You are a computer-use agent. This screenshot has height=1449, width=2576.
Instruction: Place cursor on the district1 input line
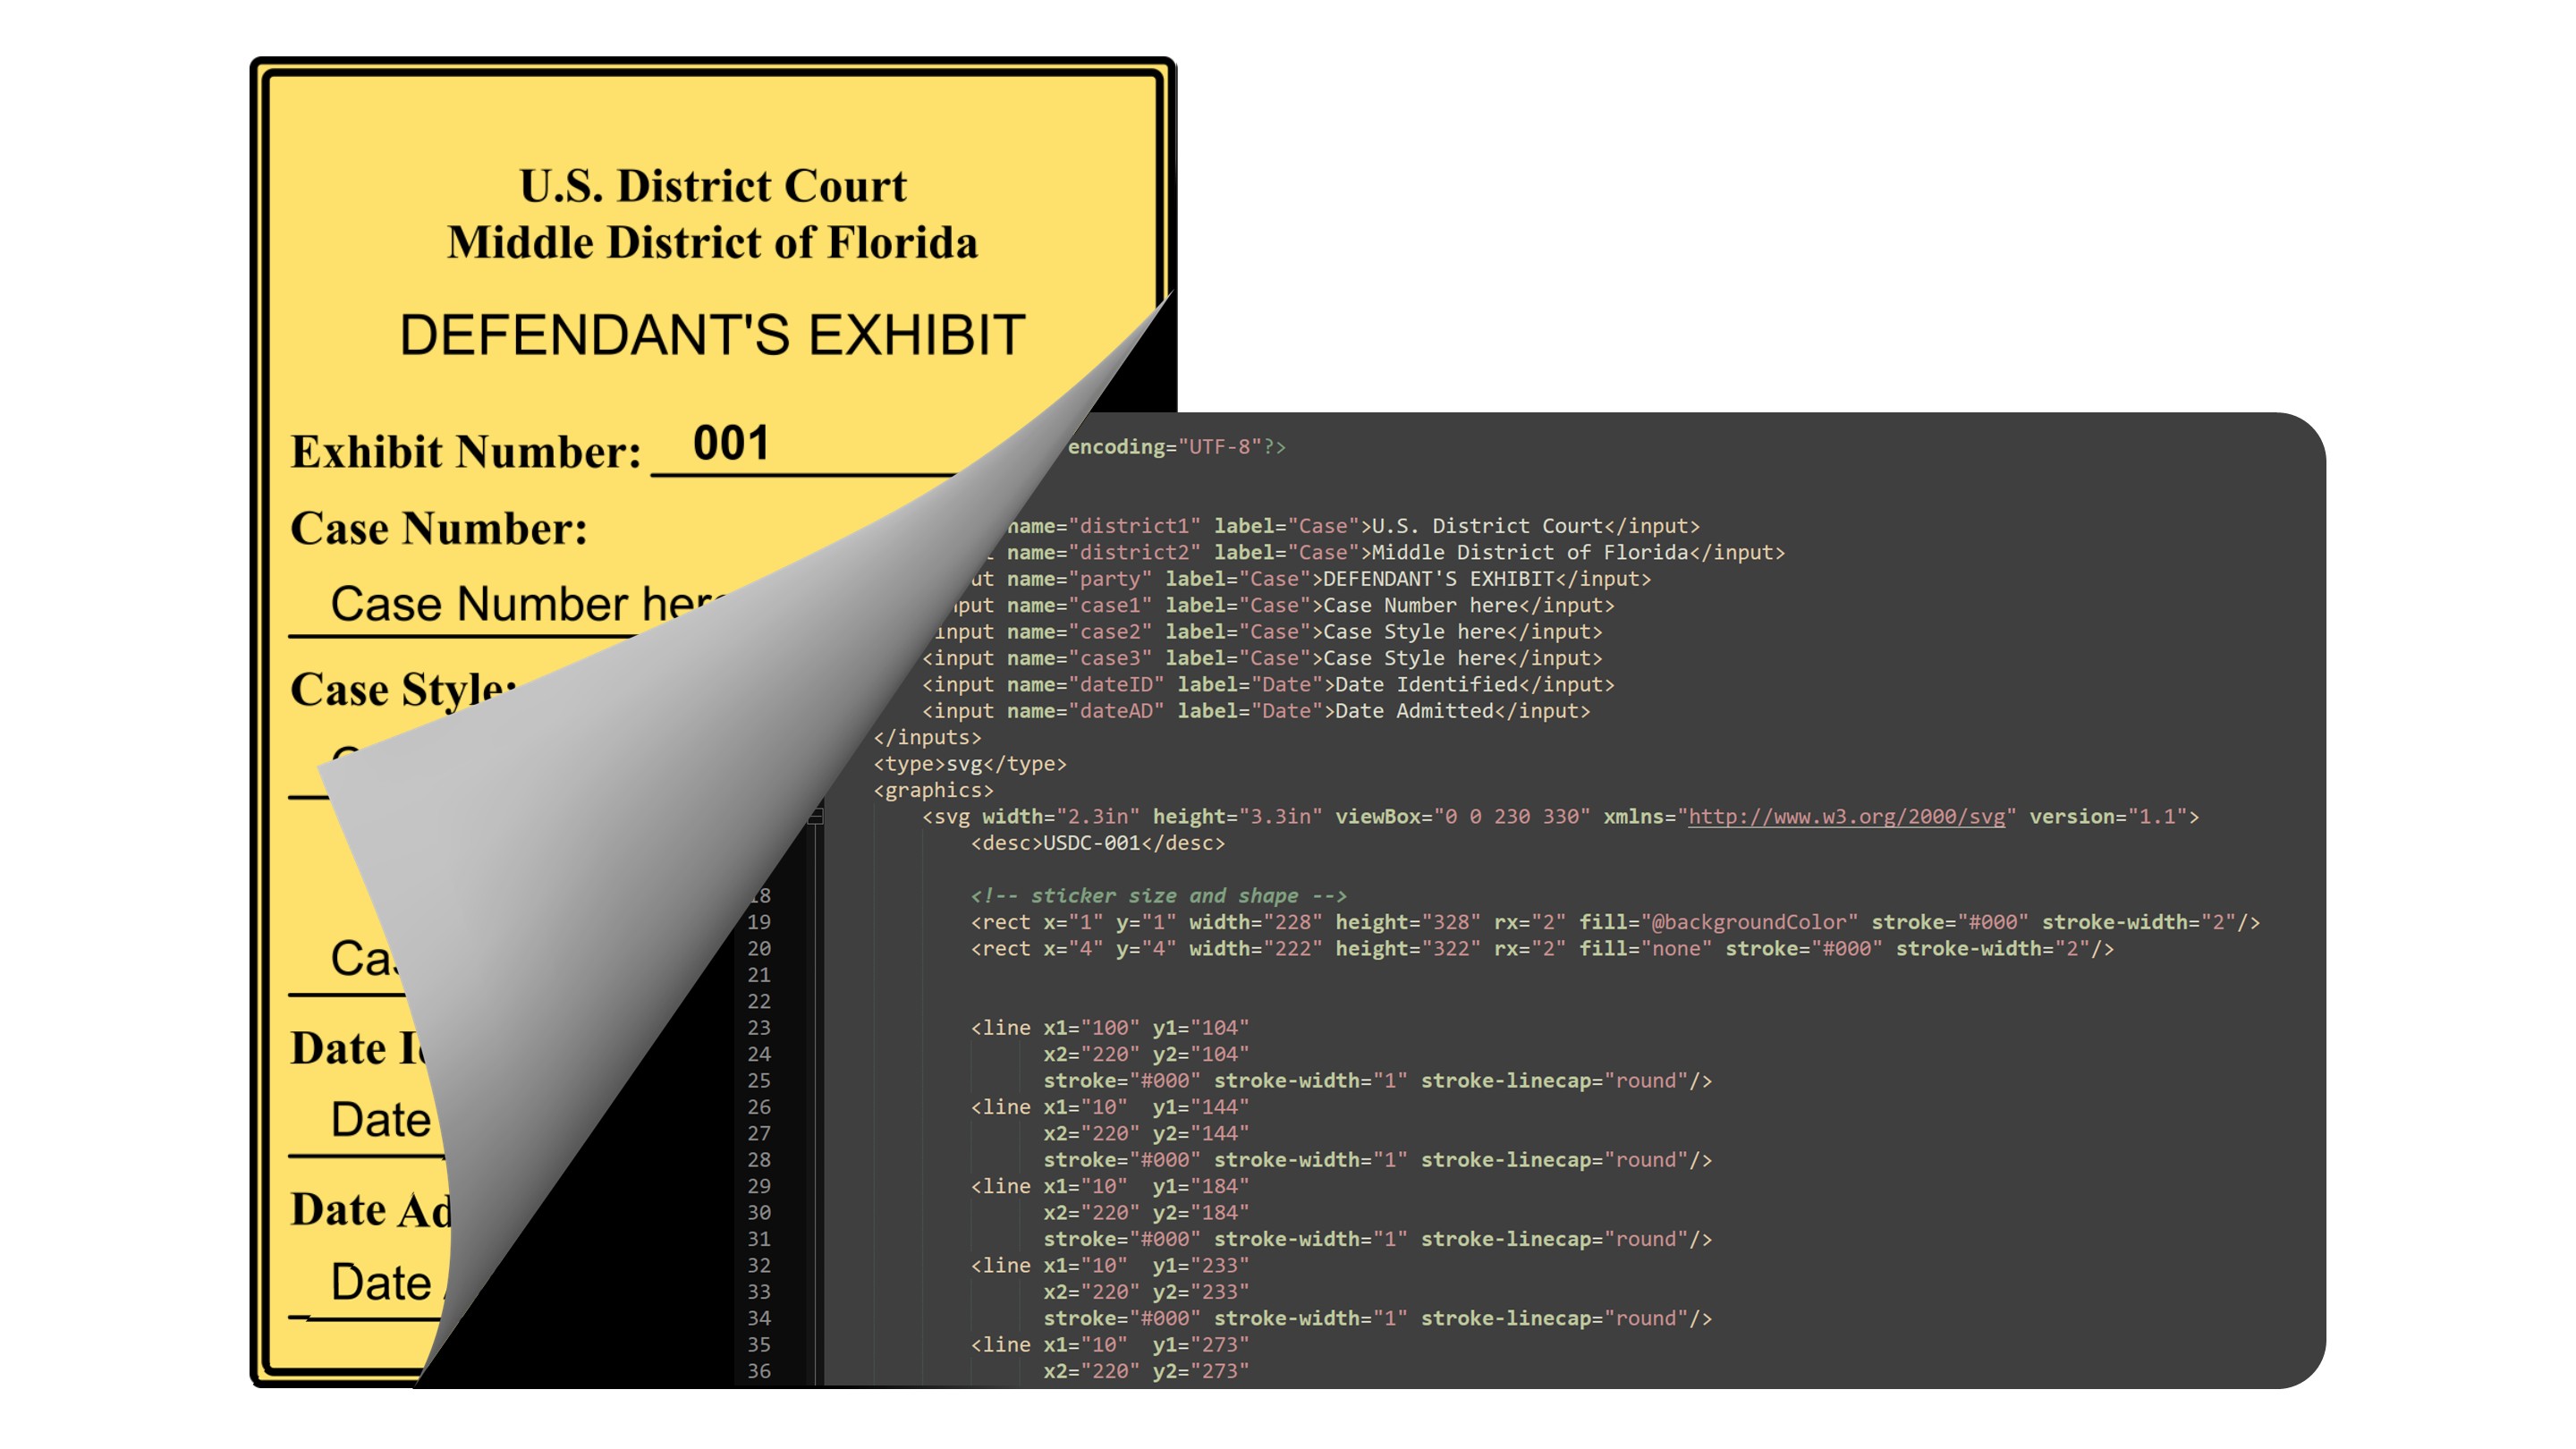1352,526
